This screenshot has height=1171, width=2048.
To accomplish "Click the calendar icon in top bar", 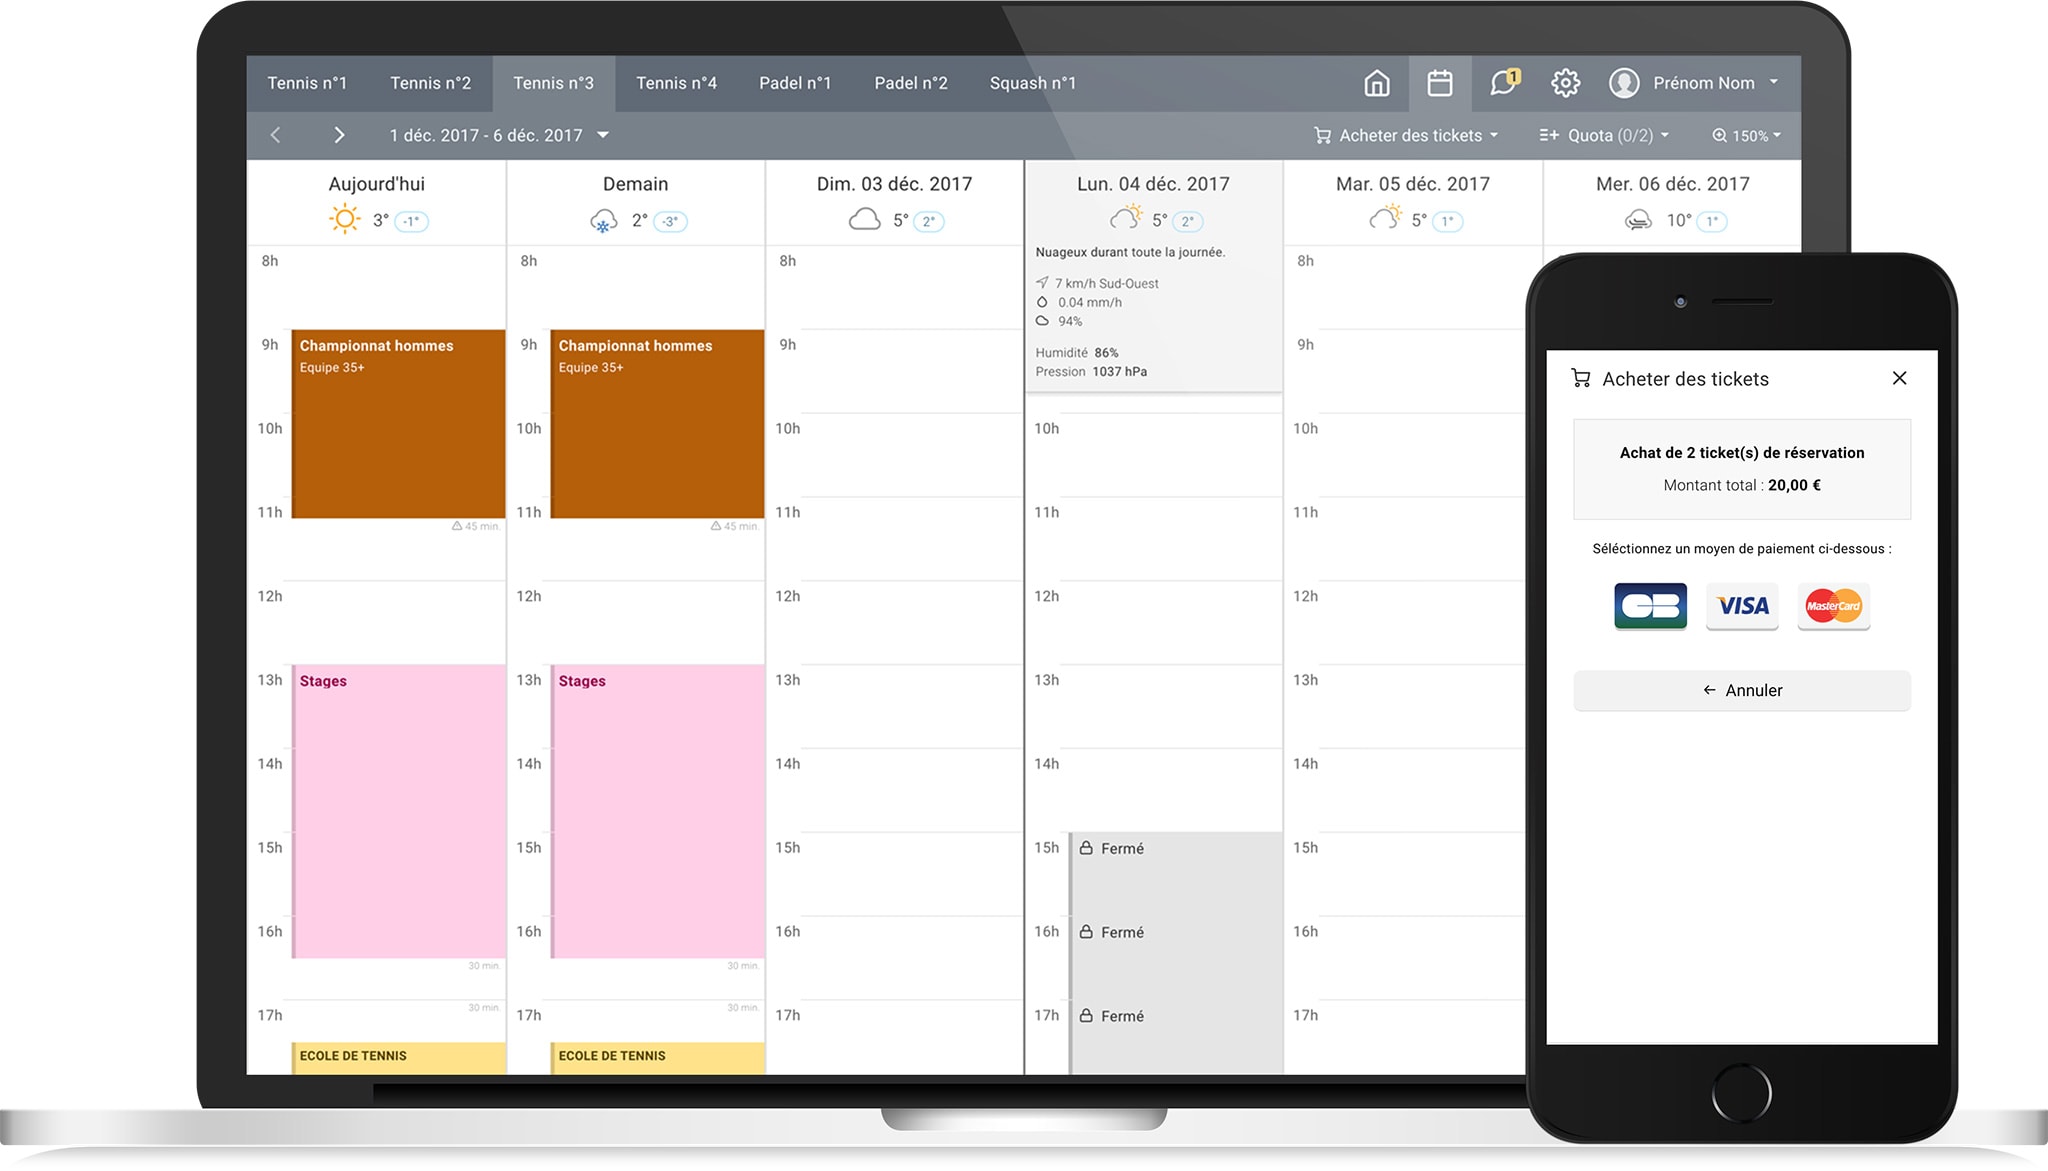I will [1439, 83].
